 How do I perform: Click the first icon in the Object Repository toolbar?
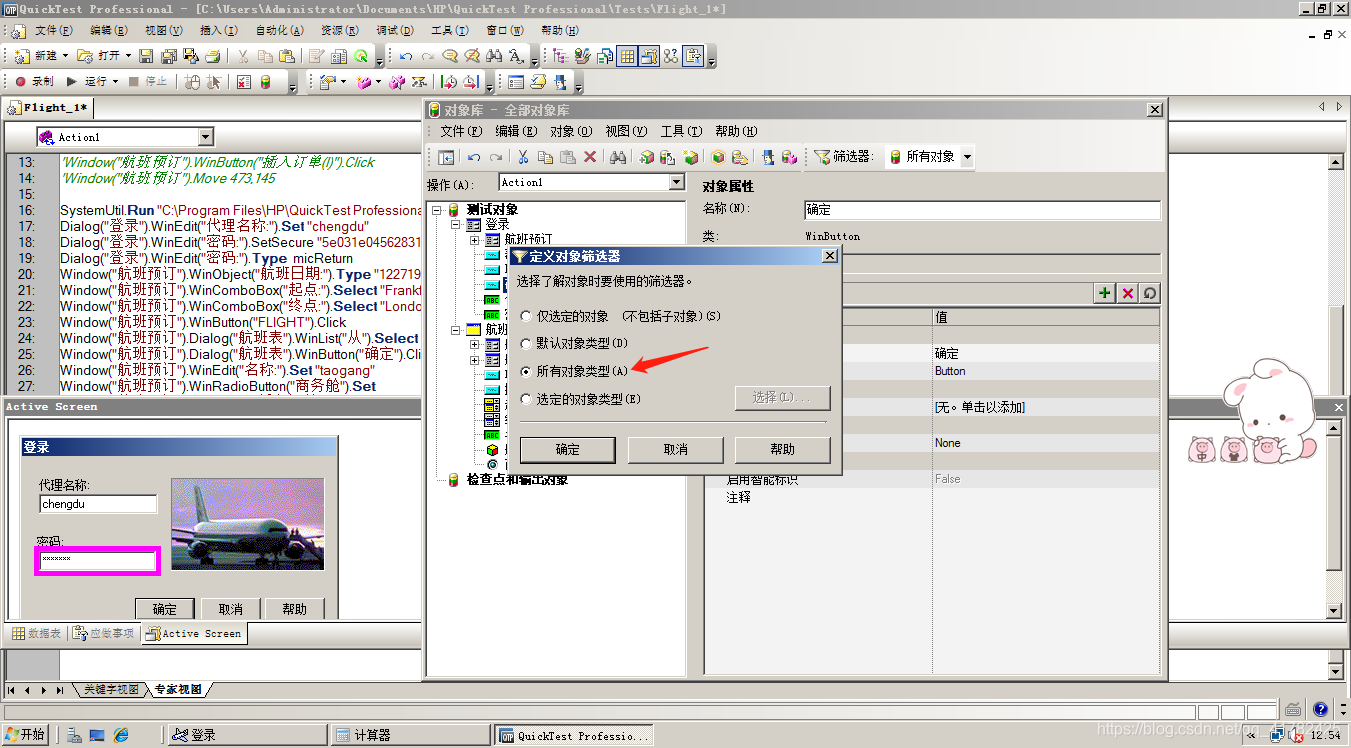point(446,157)
